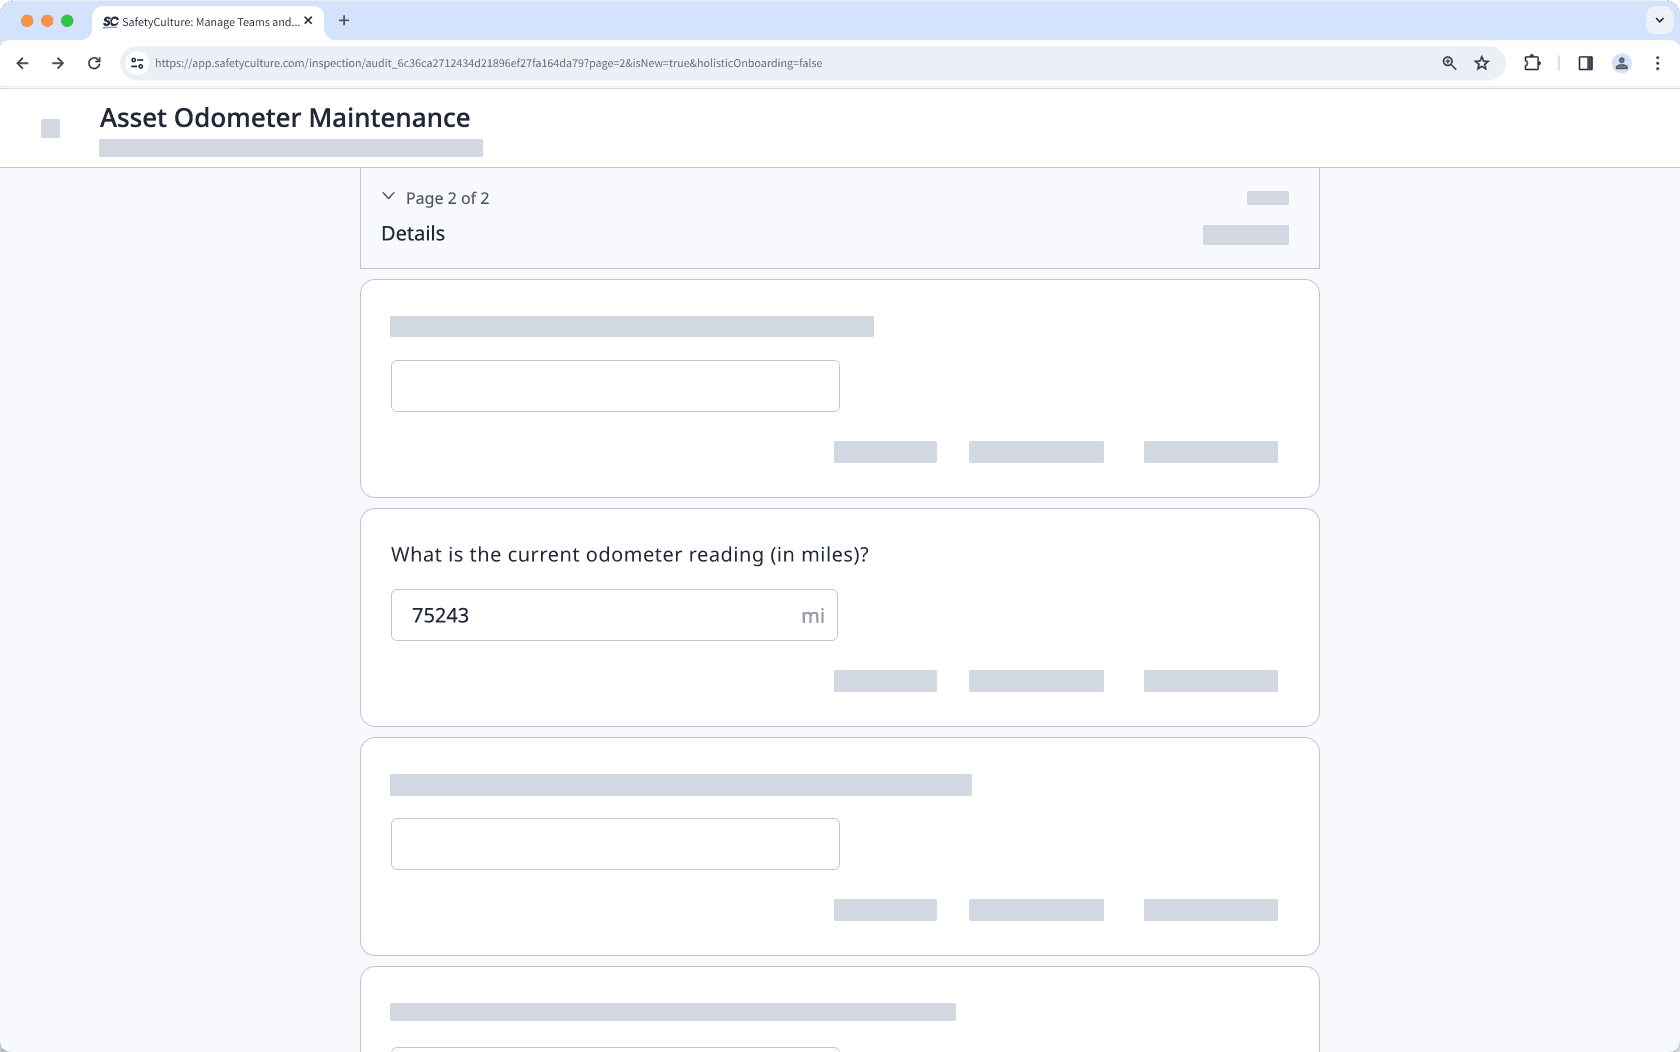
Task: Click the browser back arrow
Action: [22, 63]
